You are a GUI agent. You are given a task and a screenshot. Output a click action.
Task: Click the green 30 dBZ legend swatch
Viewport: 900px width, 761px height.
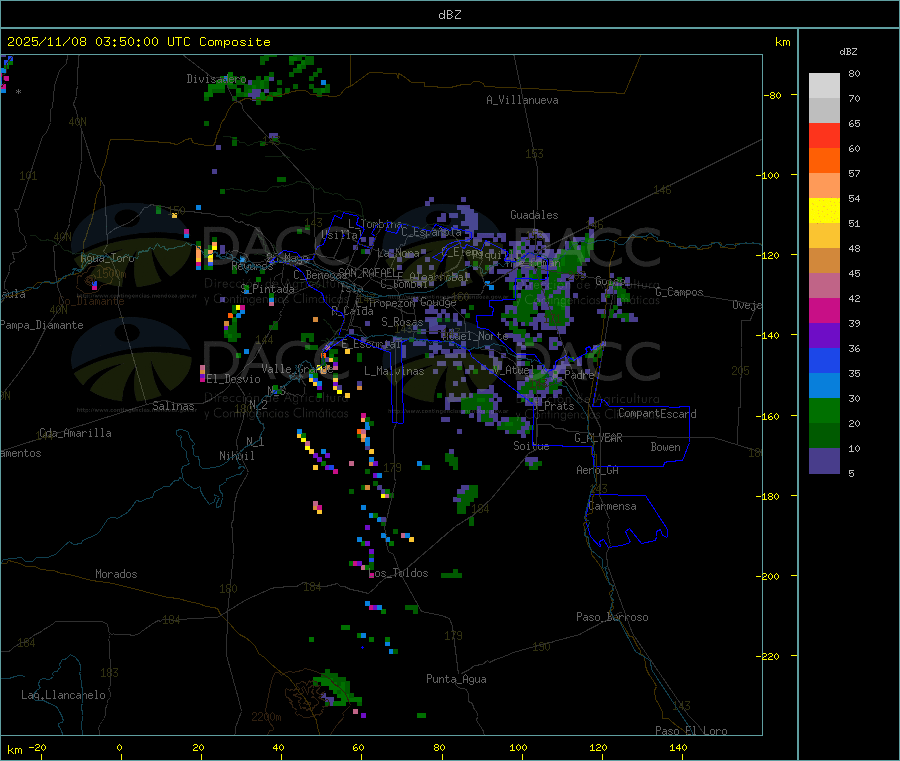tap(824, 410)
